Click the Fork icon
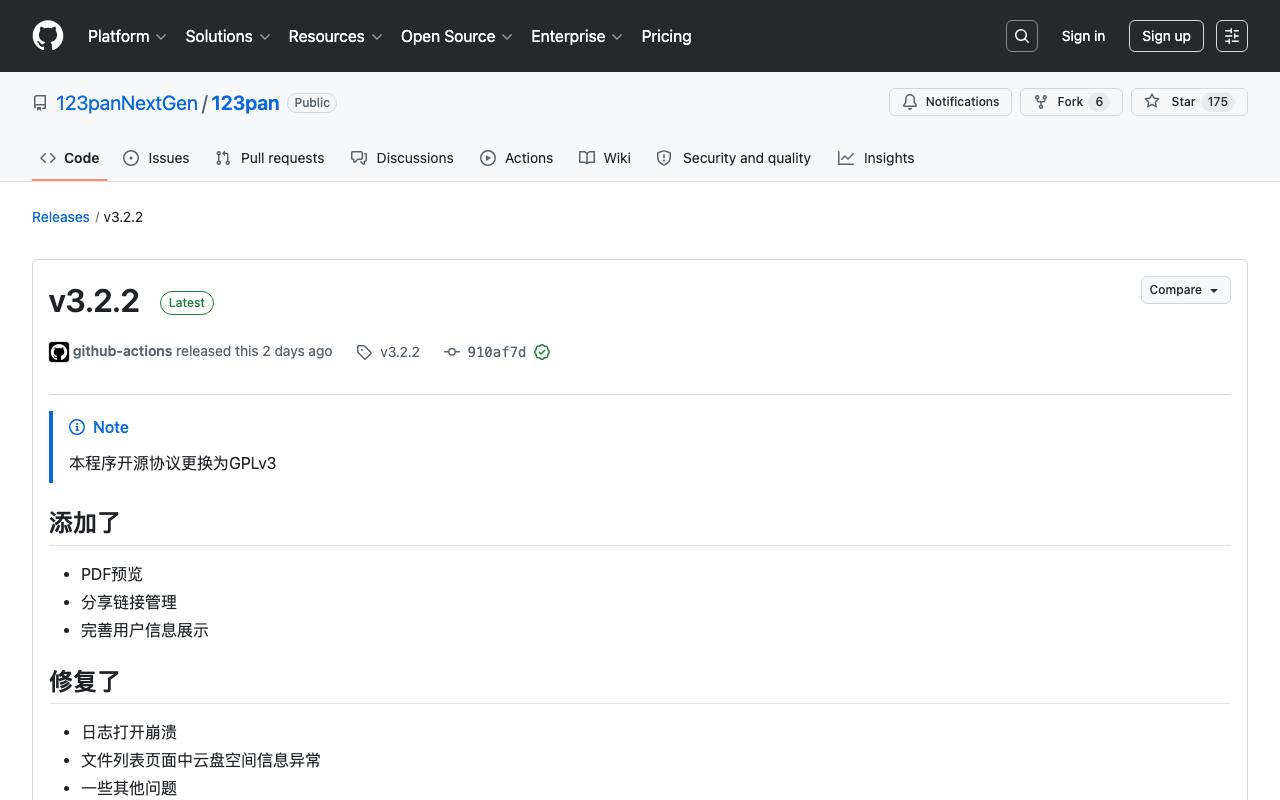 [1041, 102]
